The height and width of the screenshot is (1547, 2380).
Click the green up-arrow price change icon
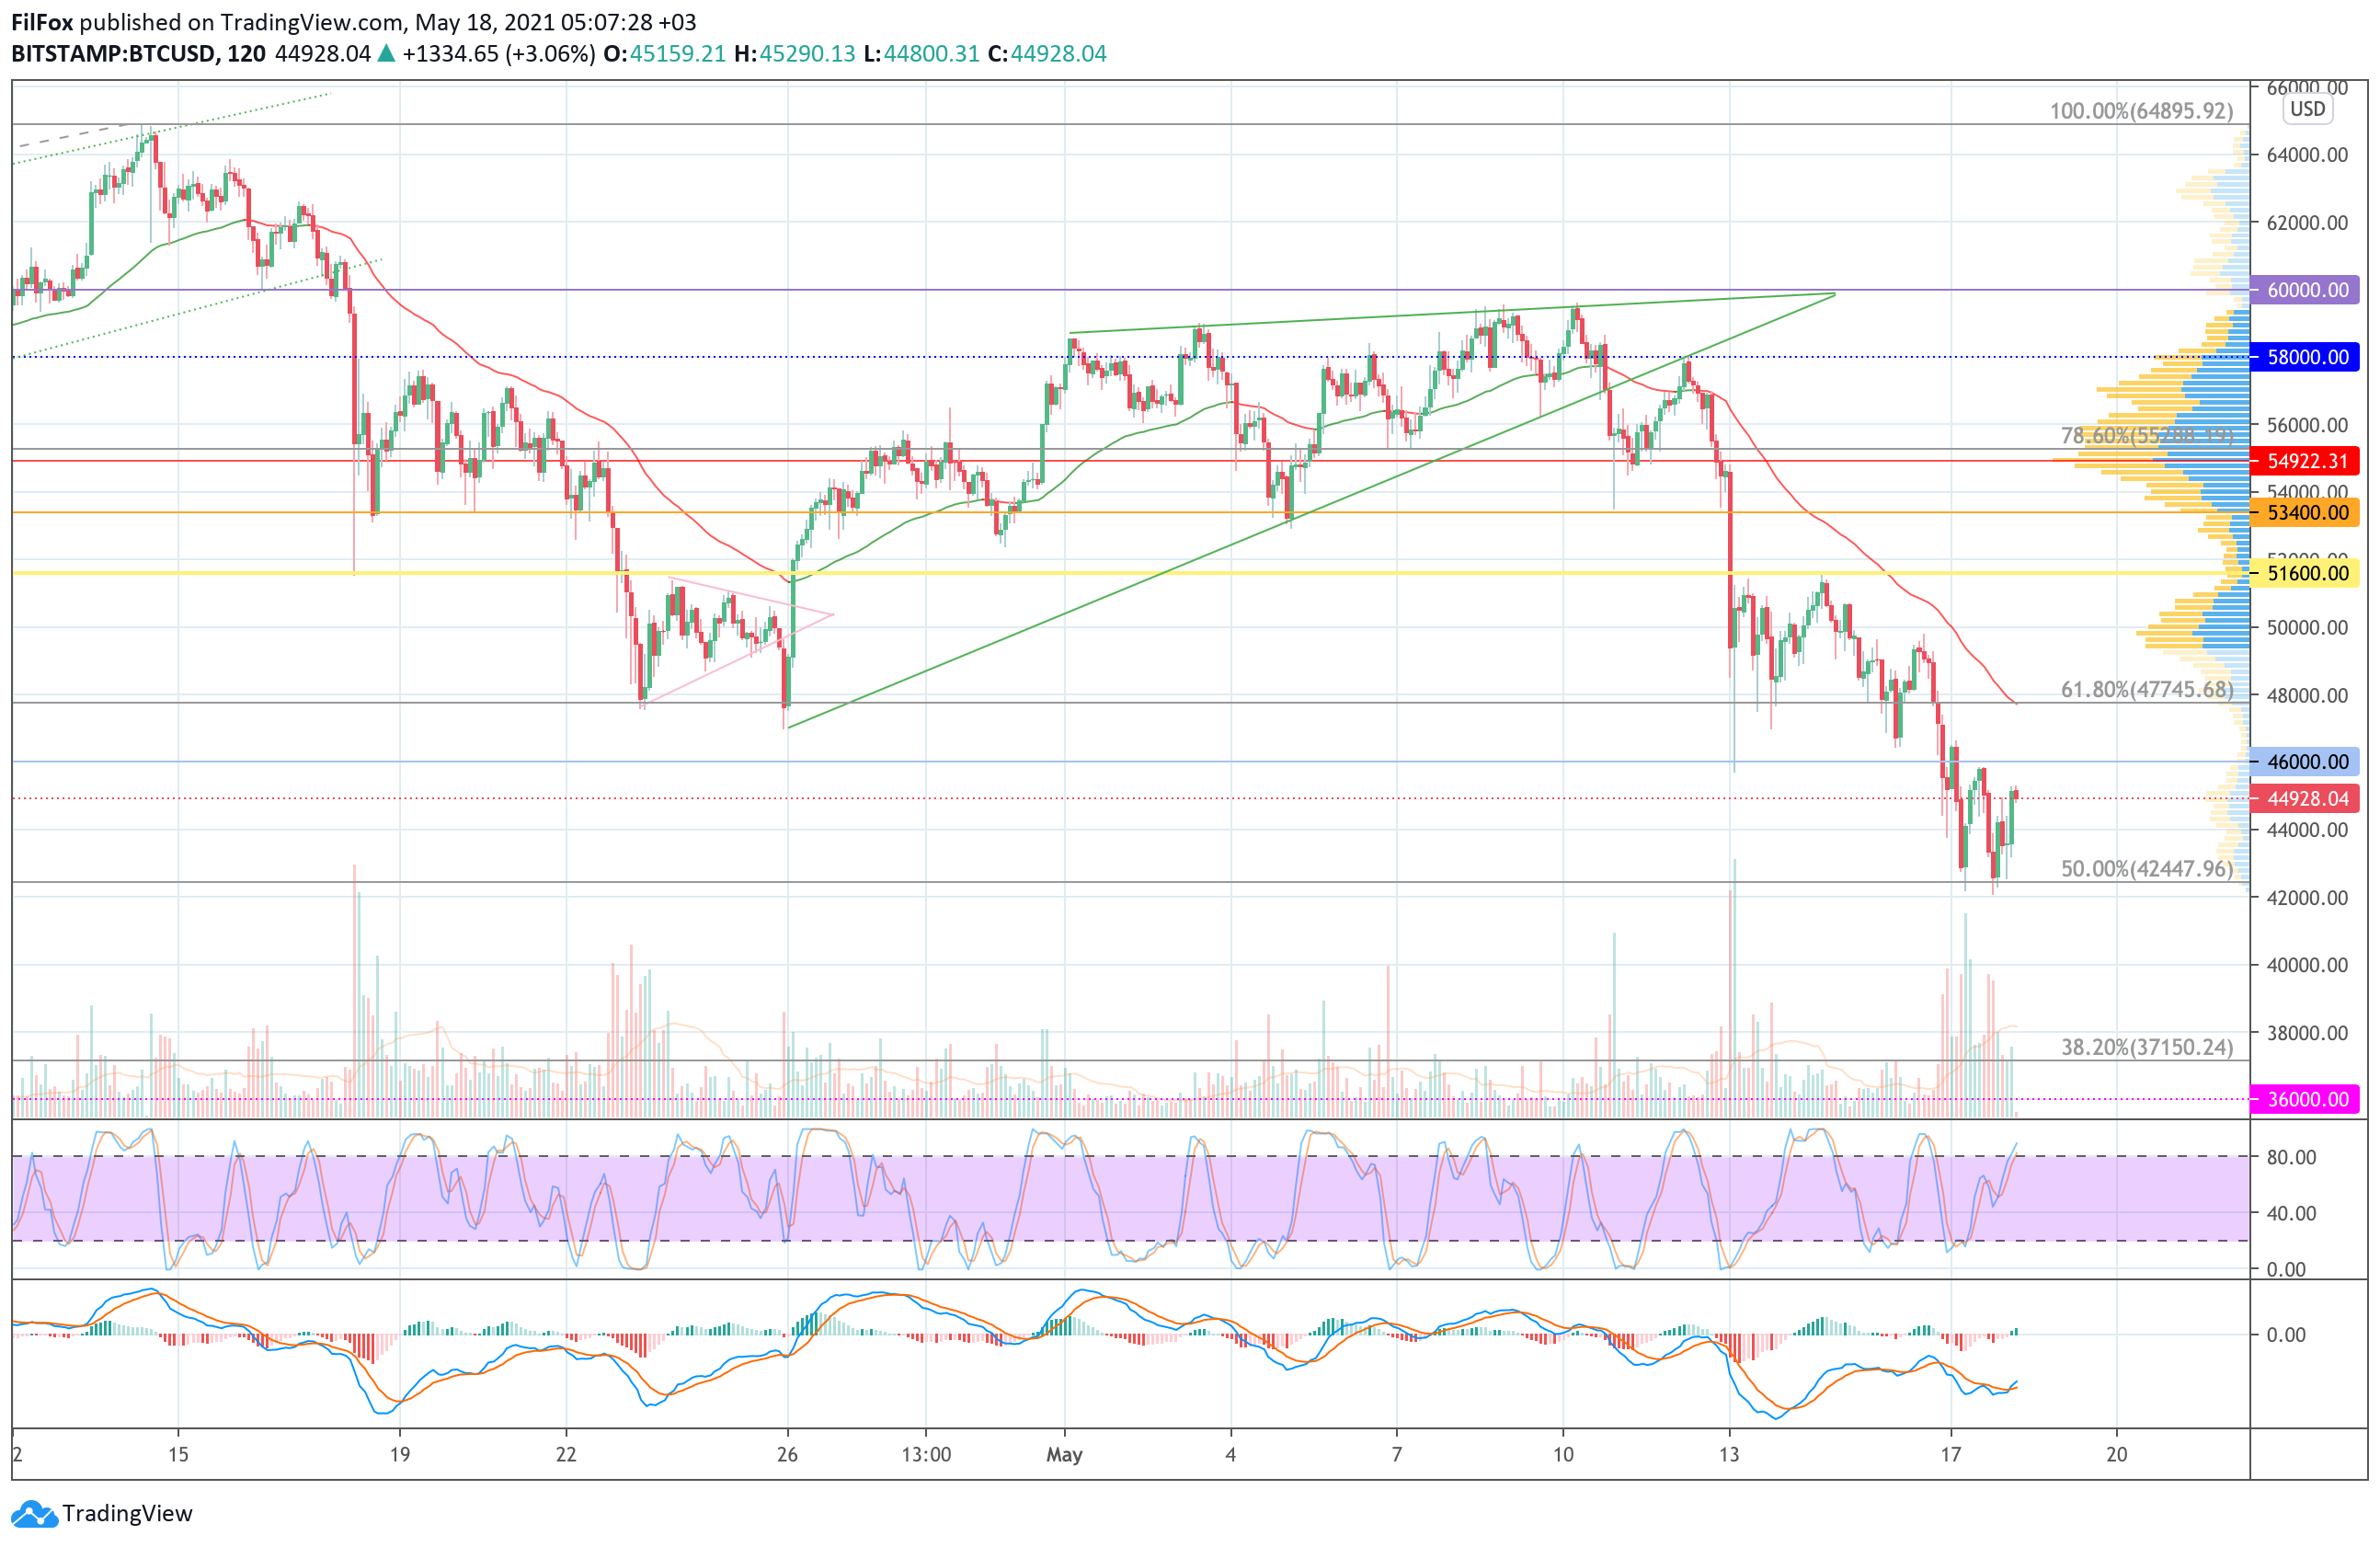(x=387, y=54)
